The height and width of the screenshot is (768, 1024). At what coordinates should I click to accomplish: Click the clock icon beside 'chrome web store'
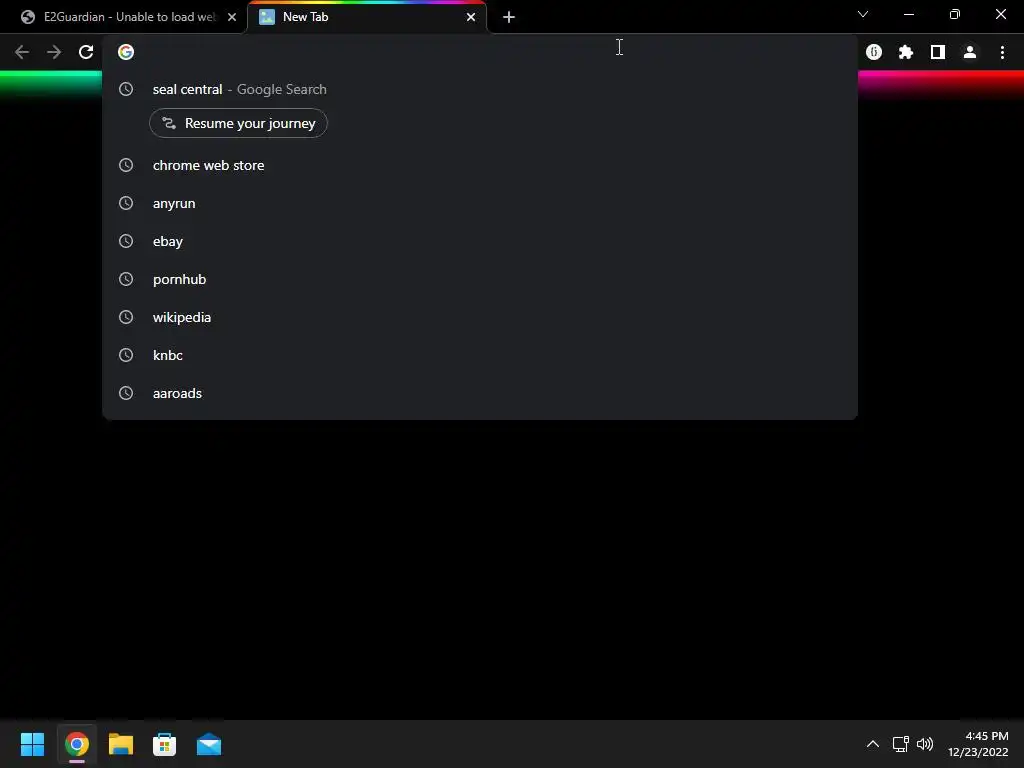[126, 165]
